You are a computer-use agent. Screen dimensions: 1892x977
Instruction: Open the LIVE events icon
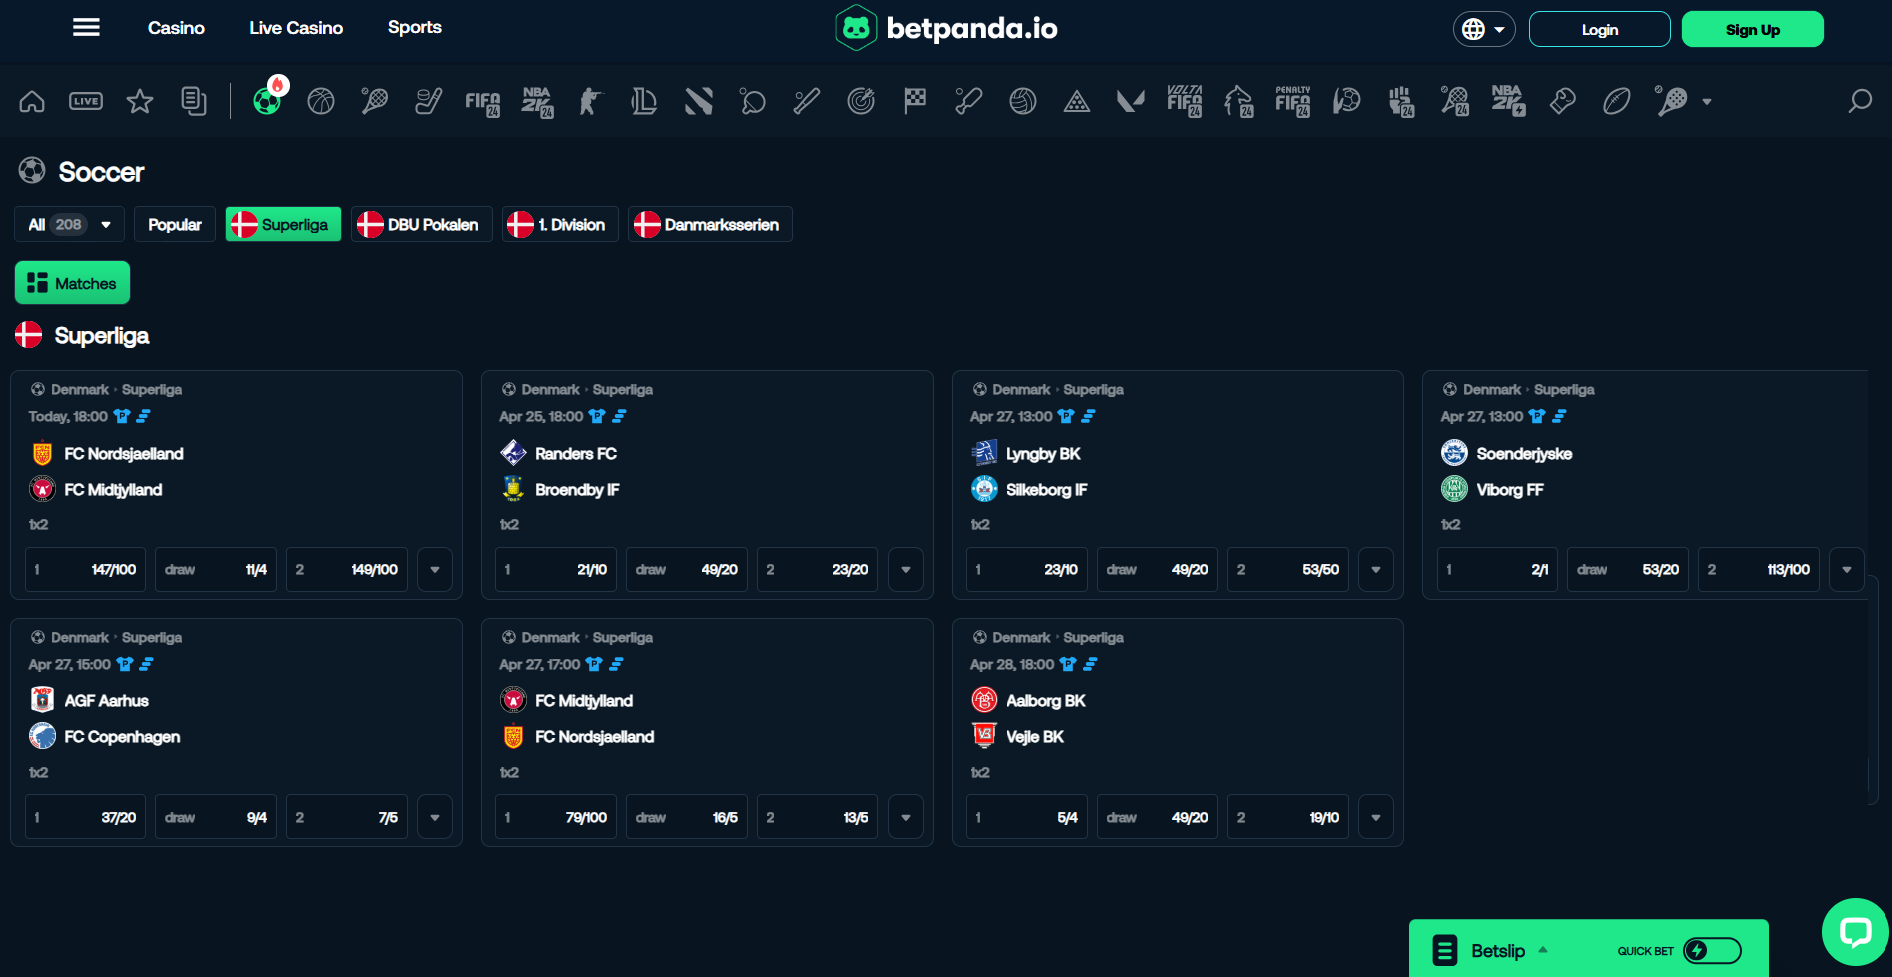click(86, 101)
